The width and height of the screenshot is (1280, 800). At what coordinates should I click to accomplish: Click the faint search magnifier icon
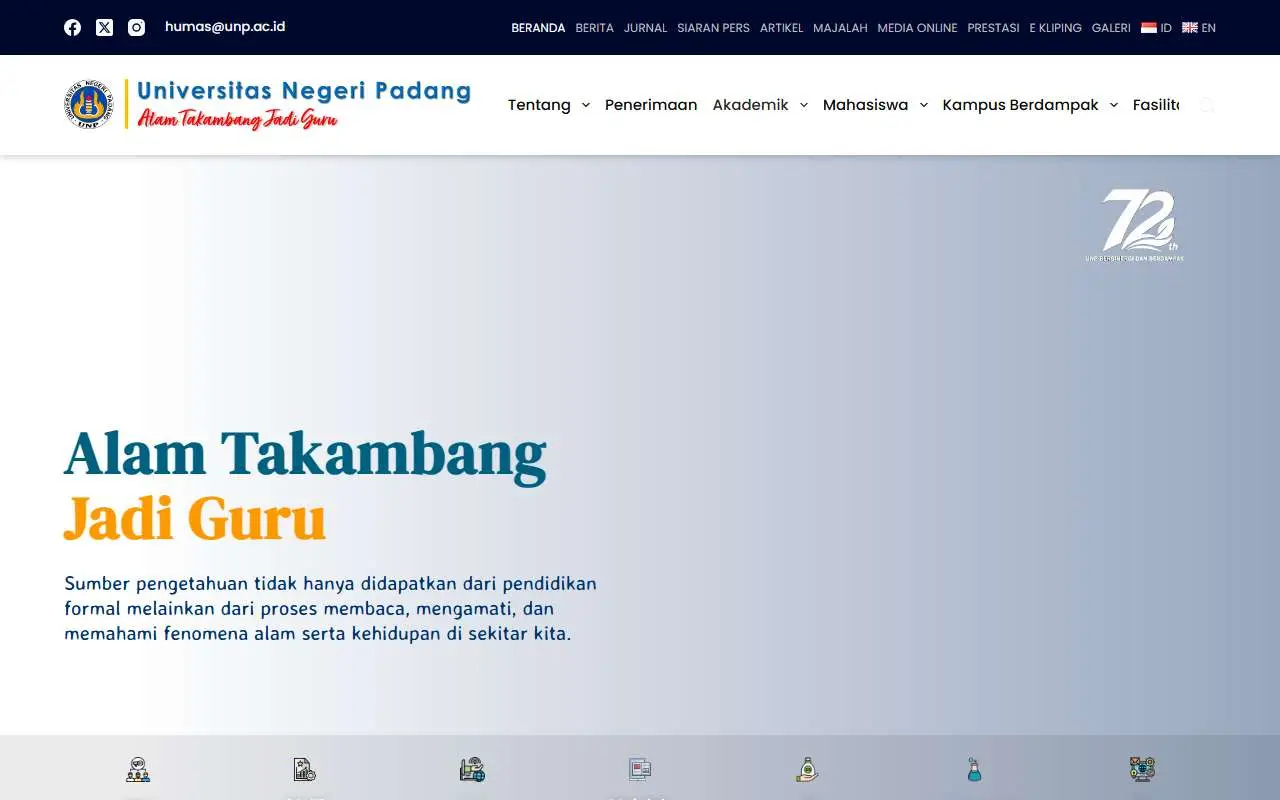coord(1207,105)
